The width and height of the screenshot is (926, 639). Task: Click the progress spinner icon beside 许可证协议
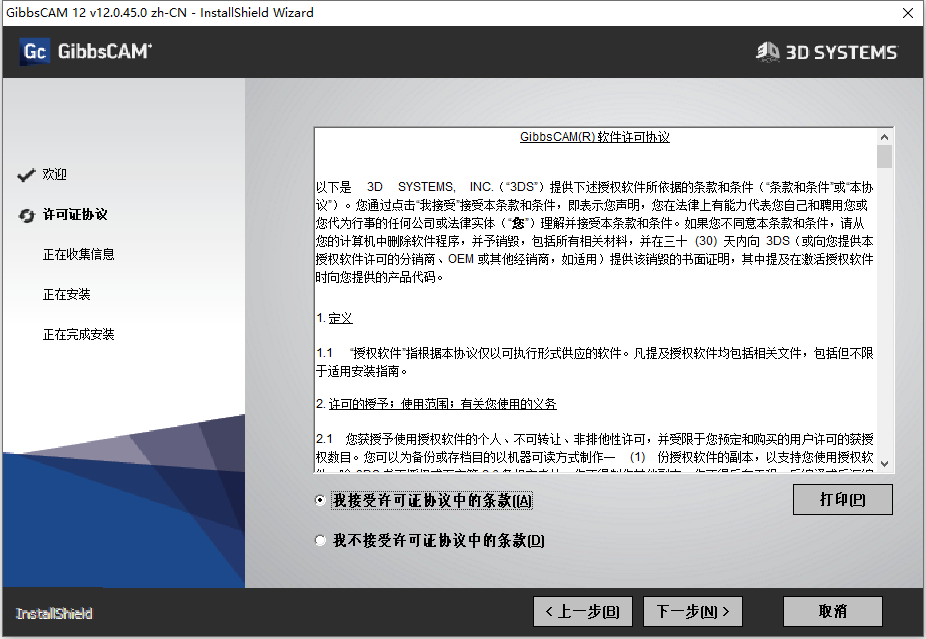tap(27, 216)
